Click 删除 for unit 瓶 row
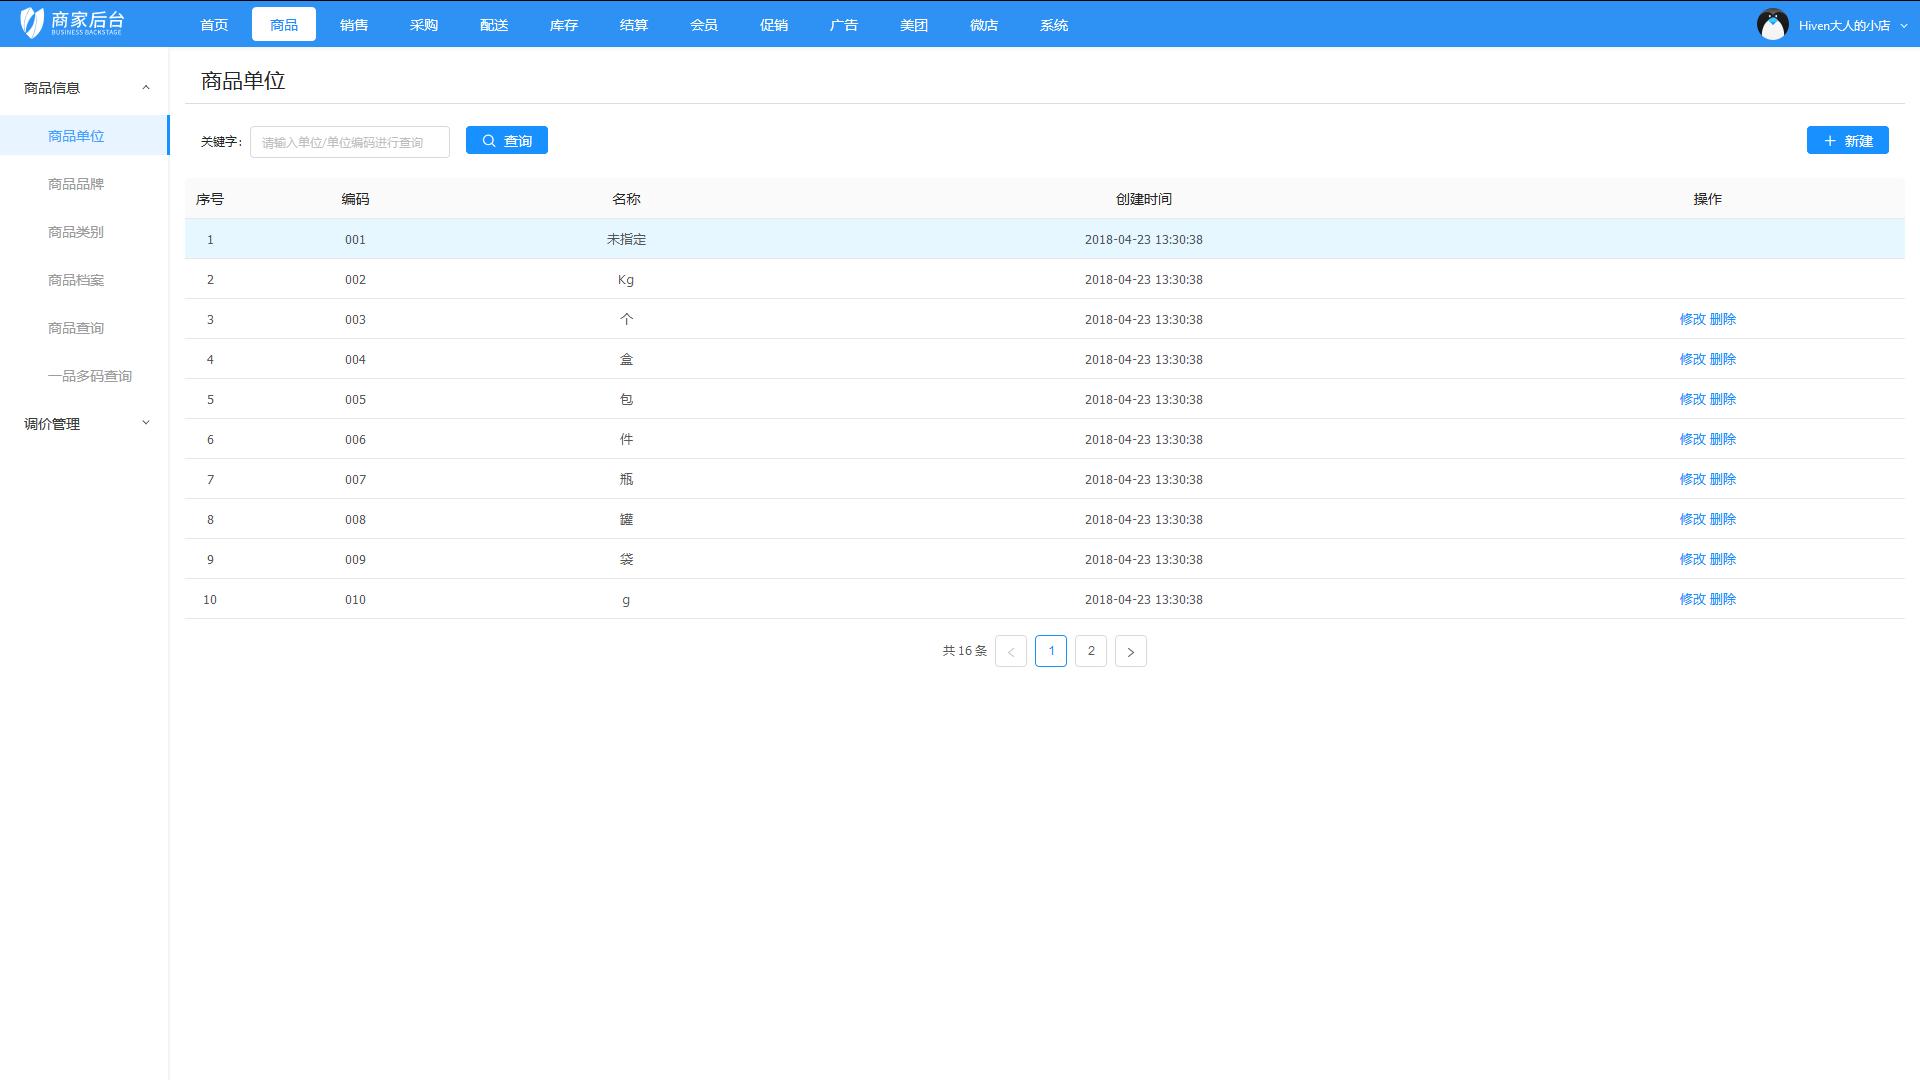This screenshot has height=1080, width=1920. click(x=1723, y=479)
